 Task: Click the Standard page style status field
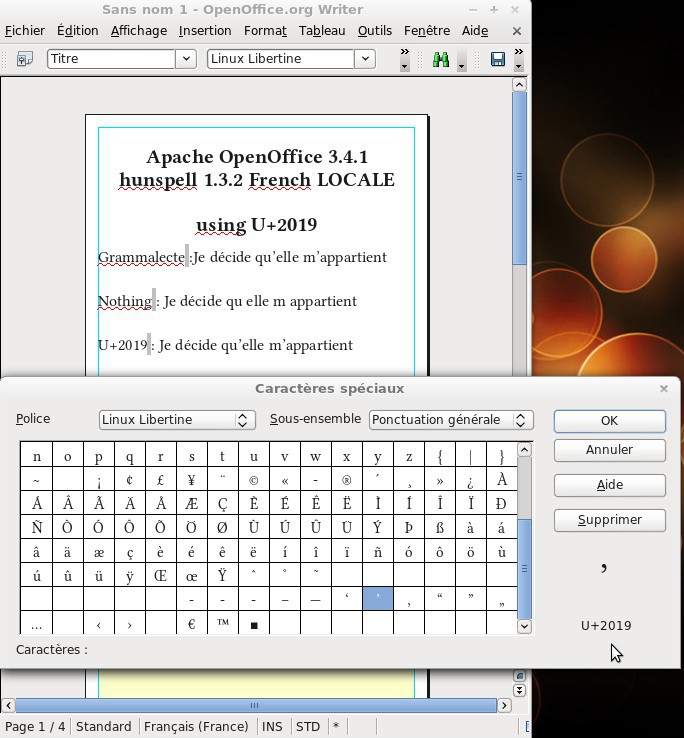click(104, 727)
